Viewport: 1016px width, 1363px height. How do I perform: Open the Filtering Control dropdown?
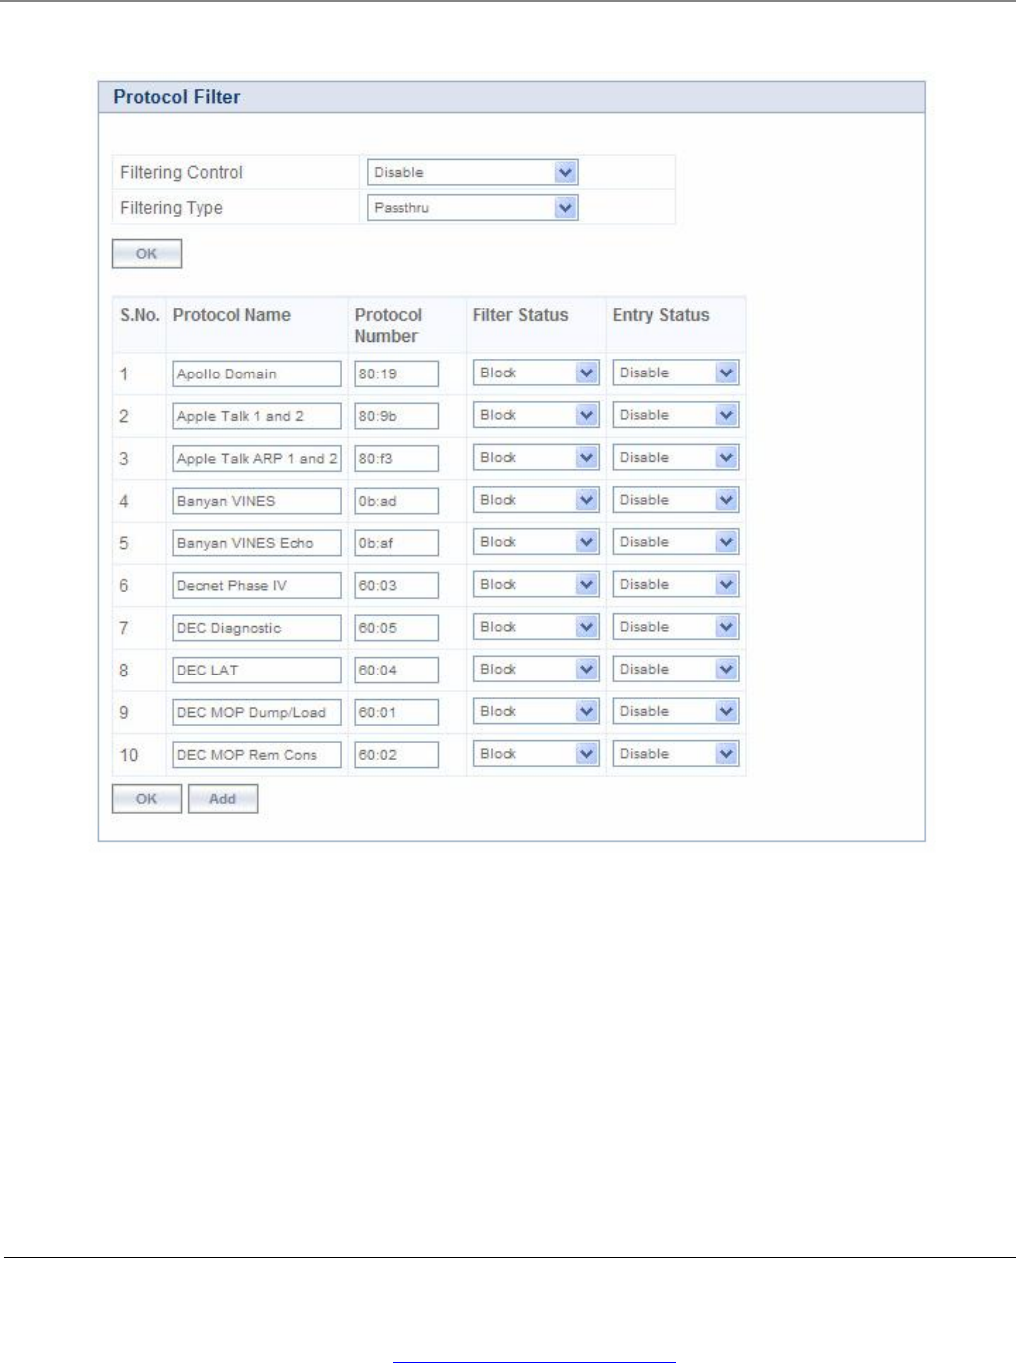[472, 172]
